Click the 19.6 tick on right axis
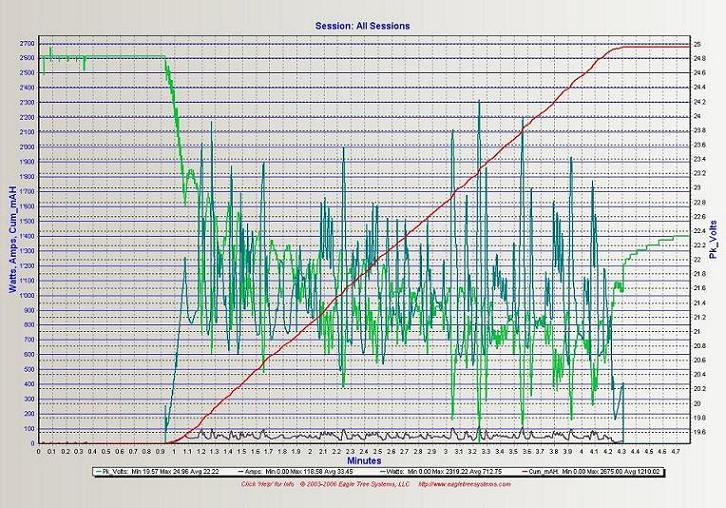The width and height of the screenshot is (726, 508). [700, 432]
